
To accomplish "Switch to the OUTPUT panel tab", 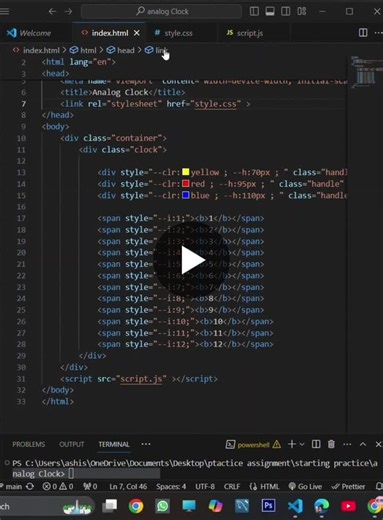I will point(72,444).
